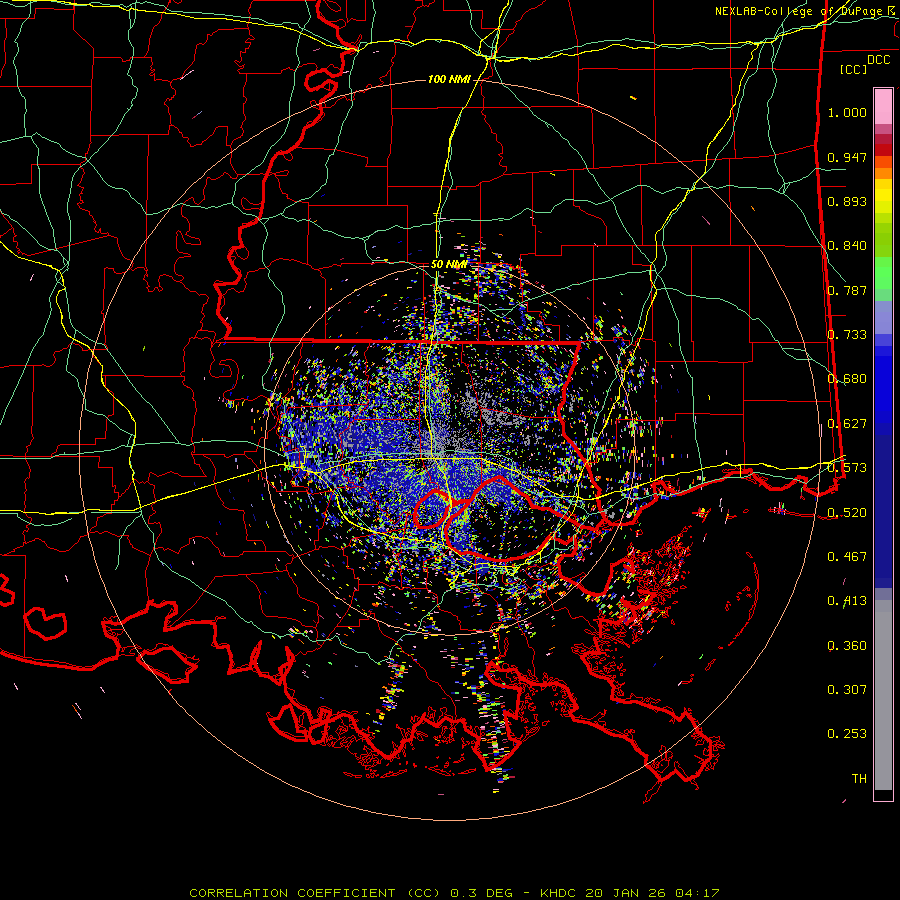Click the 1.000 value on the color scale

847,112
